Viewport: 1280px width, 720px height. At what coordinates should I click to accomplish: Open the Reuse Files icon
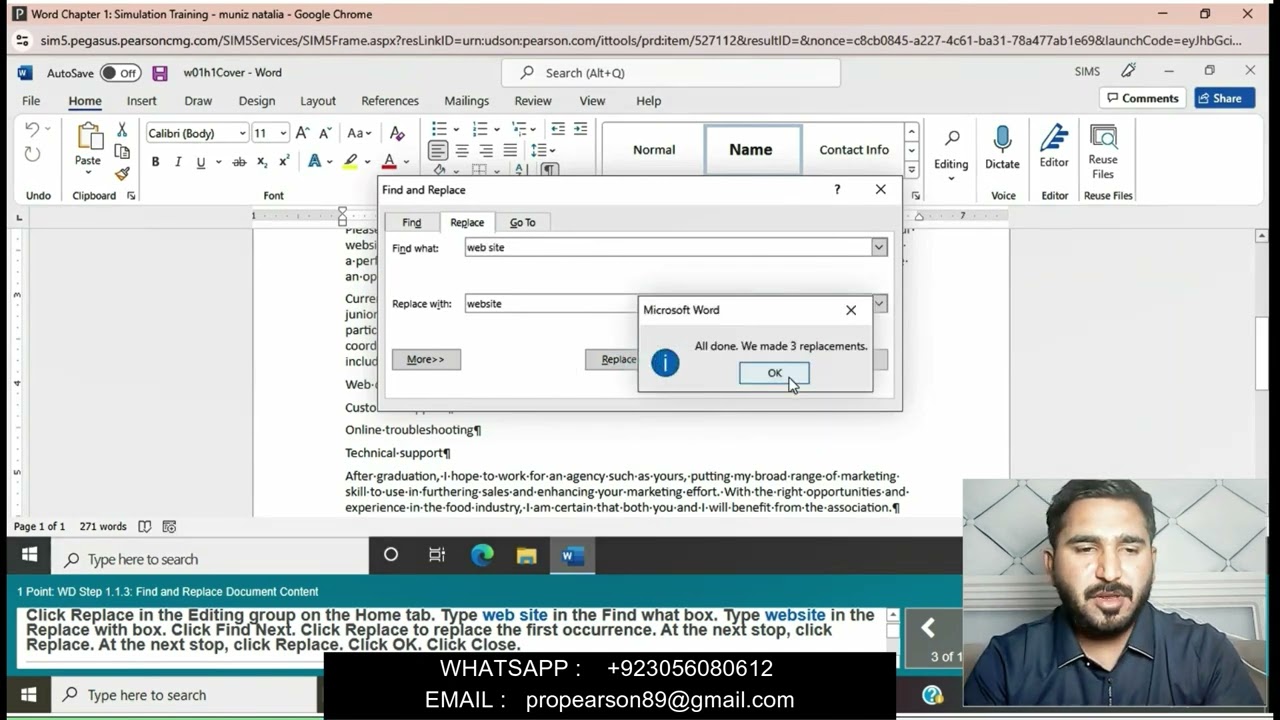click(1103, 137)
